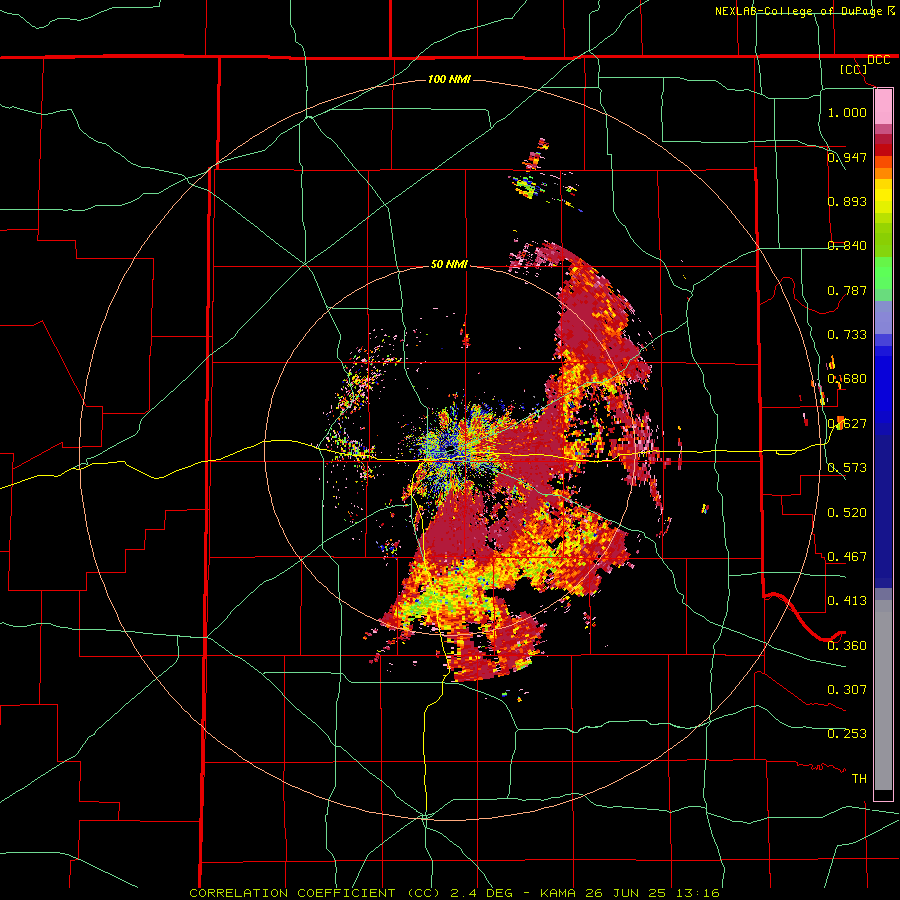Pick the light pink color bar segment near 1.000

coord(883,107)
